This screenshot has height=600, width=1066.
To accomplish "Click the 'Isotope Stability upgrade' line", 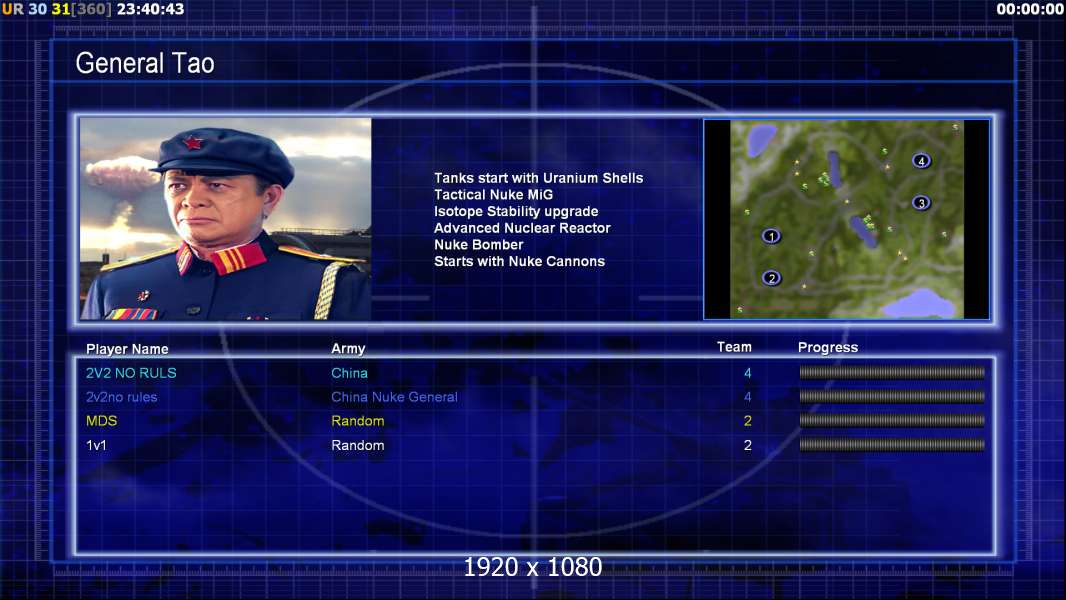I will pos(516,211).
